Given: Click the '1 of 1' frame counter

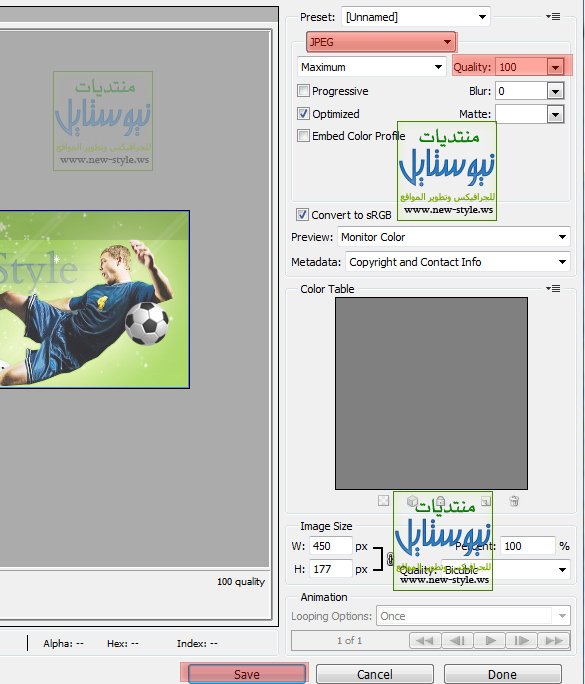Looking at the screenshot, I should 349,640.
